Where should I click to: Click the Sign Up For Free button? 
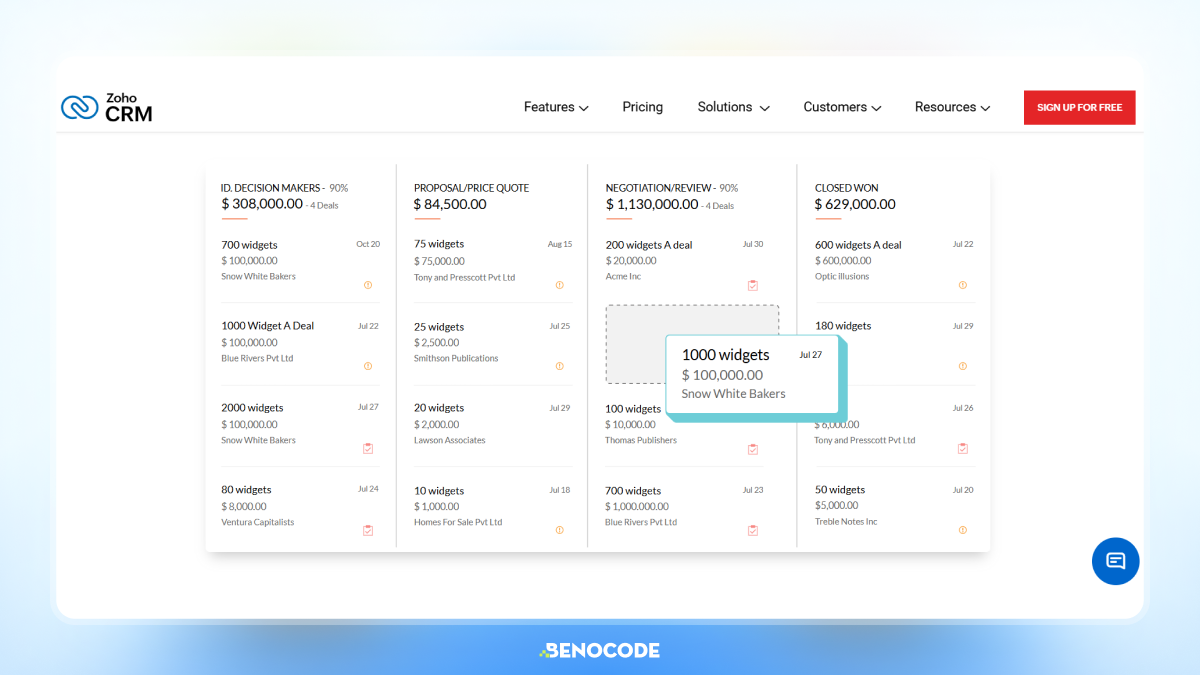pos(1079,108)
